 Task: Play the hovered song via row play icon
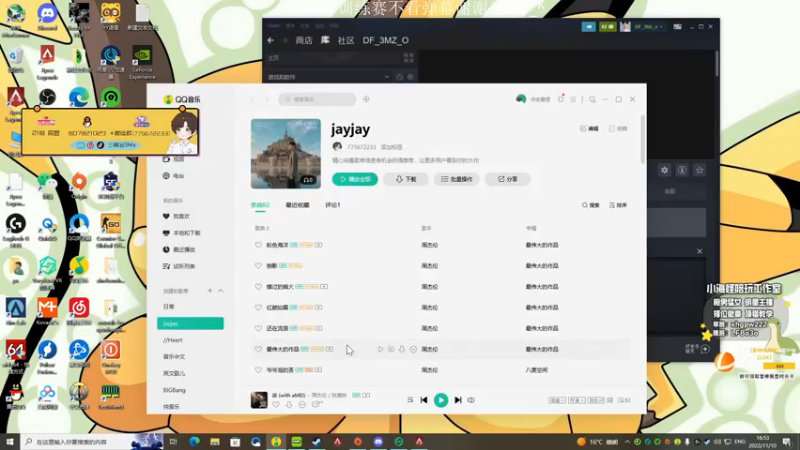click(380, 349)
